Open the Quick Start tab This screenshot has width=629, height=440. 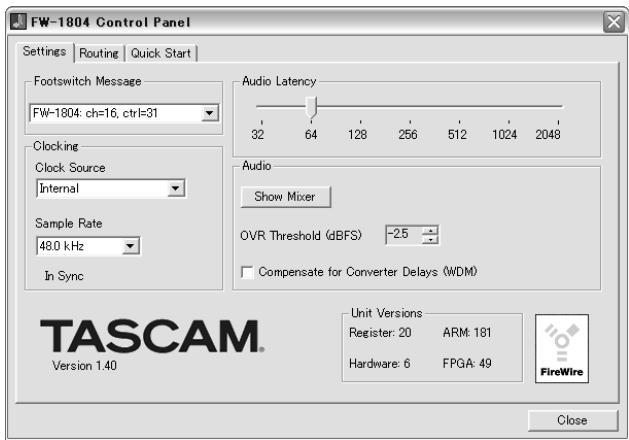tap(161, 53)
